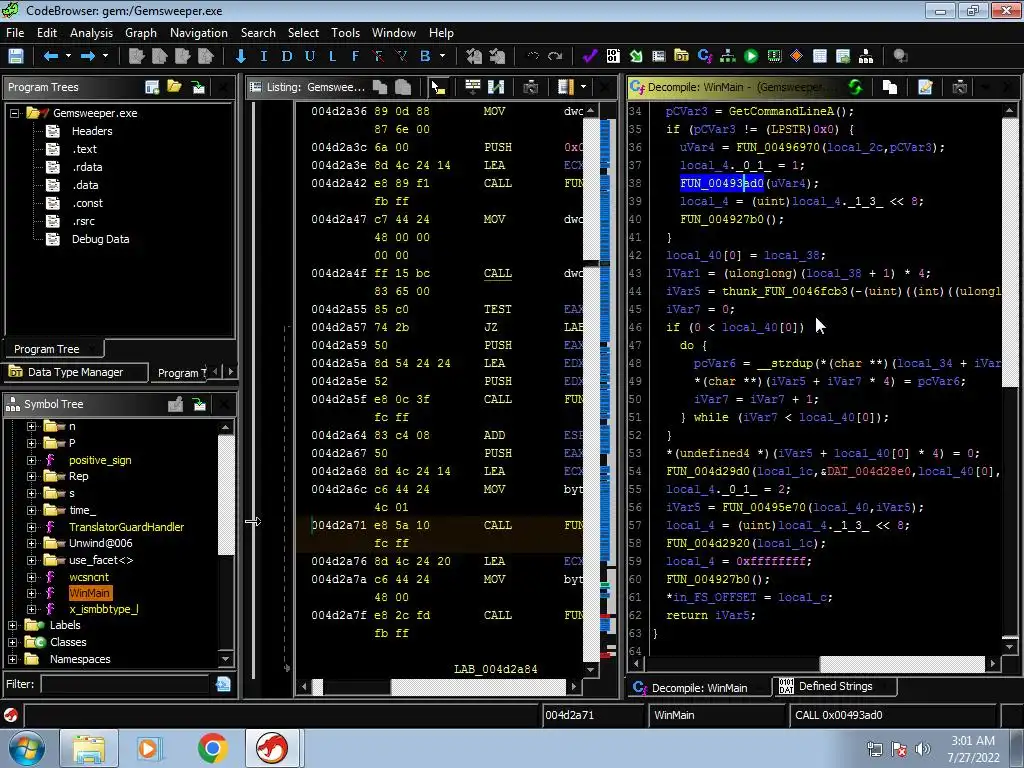Open the bookmark type dropdown beside 'B'
This screenshot has width=1024, height=768.
point(442,56)
